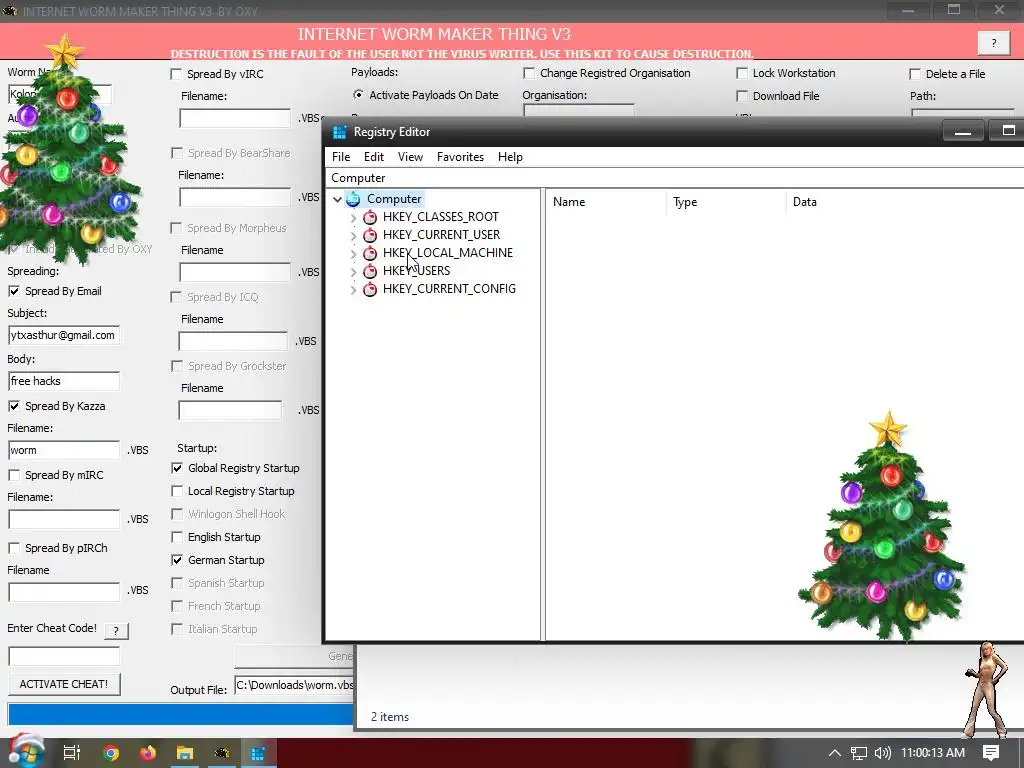Launch Firefox from the taskbar
The image size is (1024, 768).
[x=148, y=753]
